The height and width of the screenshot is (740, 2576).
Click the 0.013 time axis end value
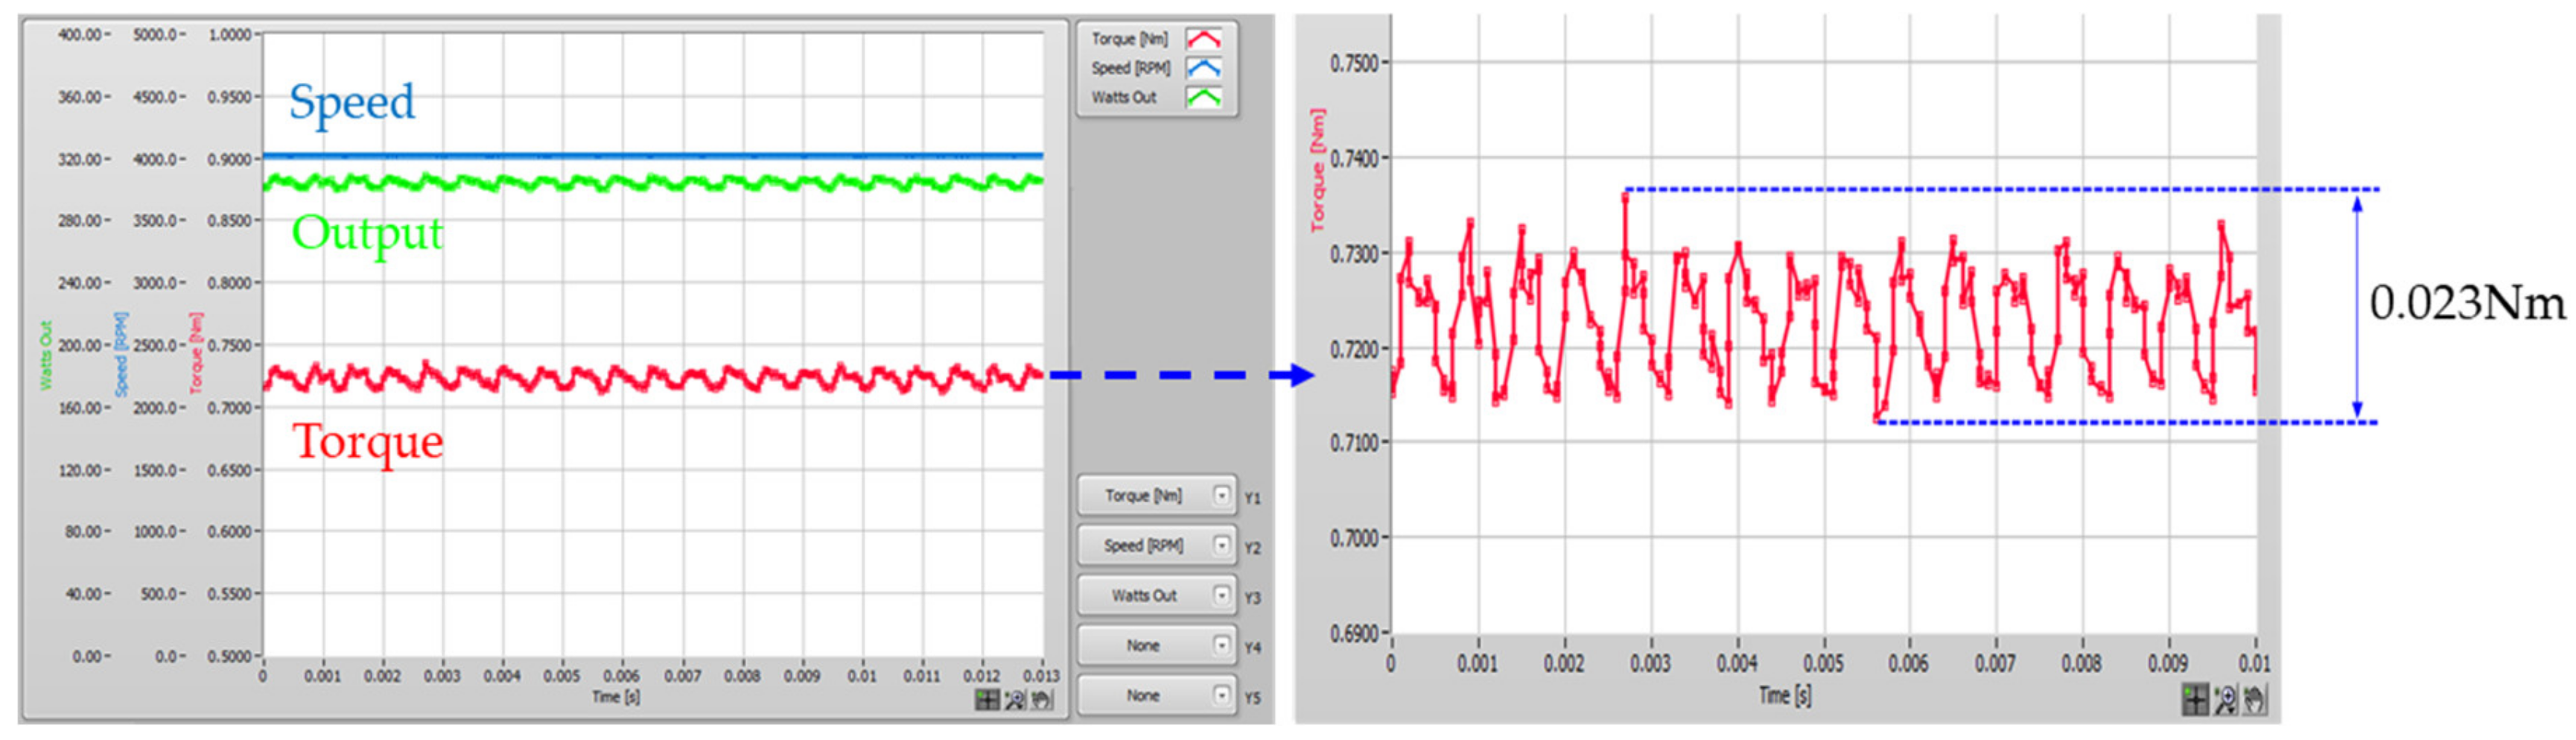pos(1041,676)
